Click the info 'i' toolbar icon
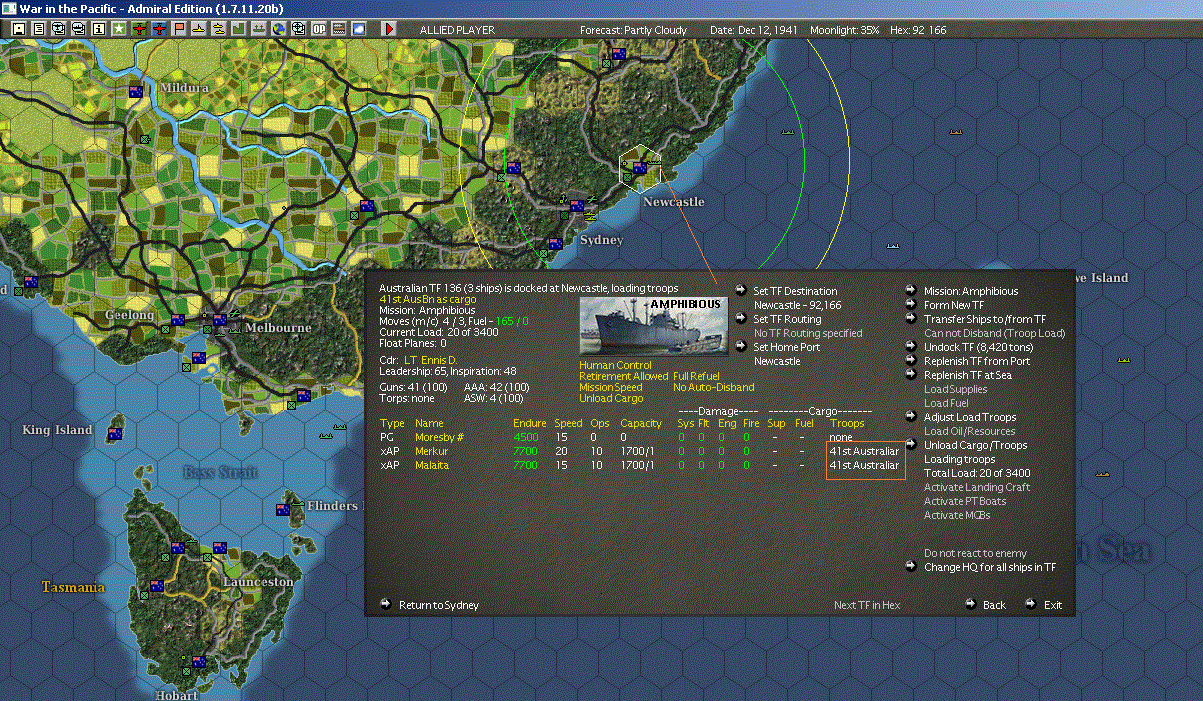The width and height of the screenshot is (1203, 701). (98, 29)
